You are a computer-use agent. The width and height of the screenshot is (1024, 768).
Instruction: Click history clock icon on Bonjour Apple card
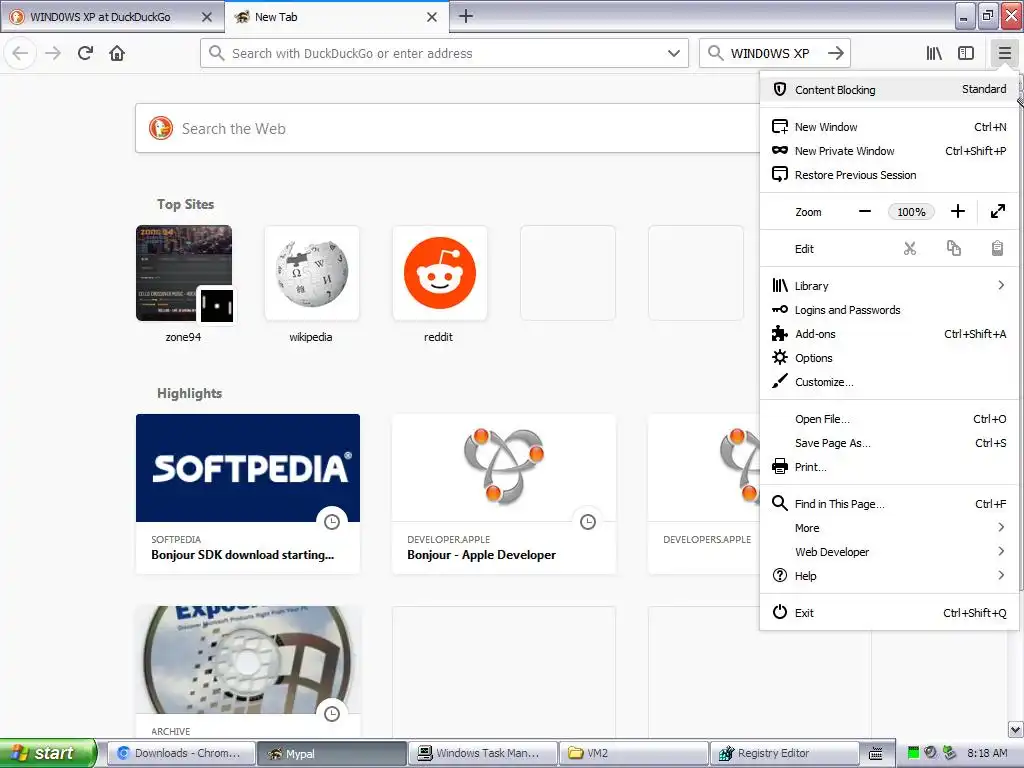[588, 522]
